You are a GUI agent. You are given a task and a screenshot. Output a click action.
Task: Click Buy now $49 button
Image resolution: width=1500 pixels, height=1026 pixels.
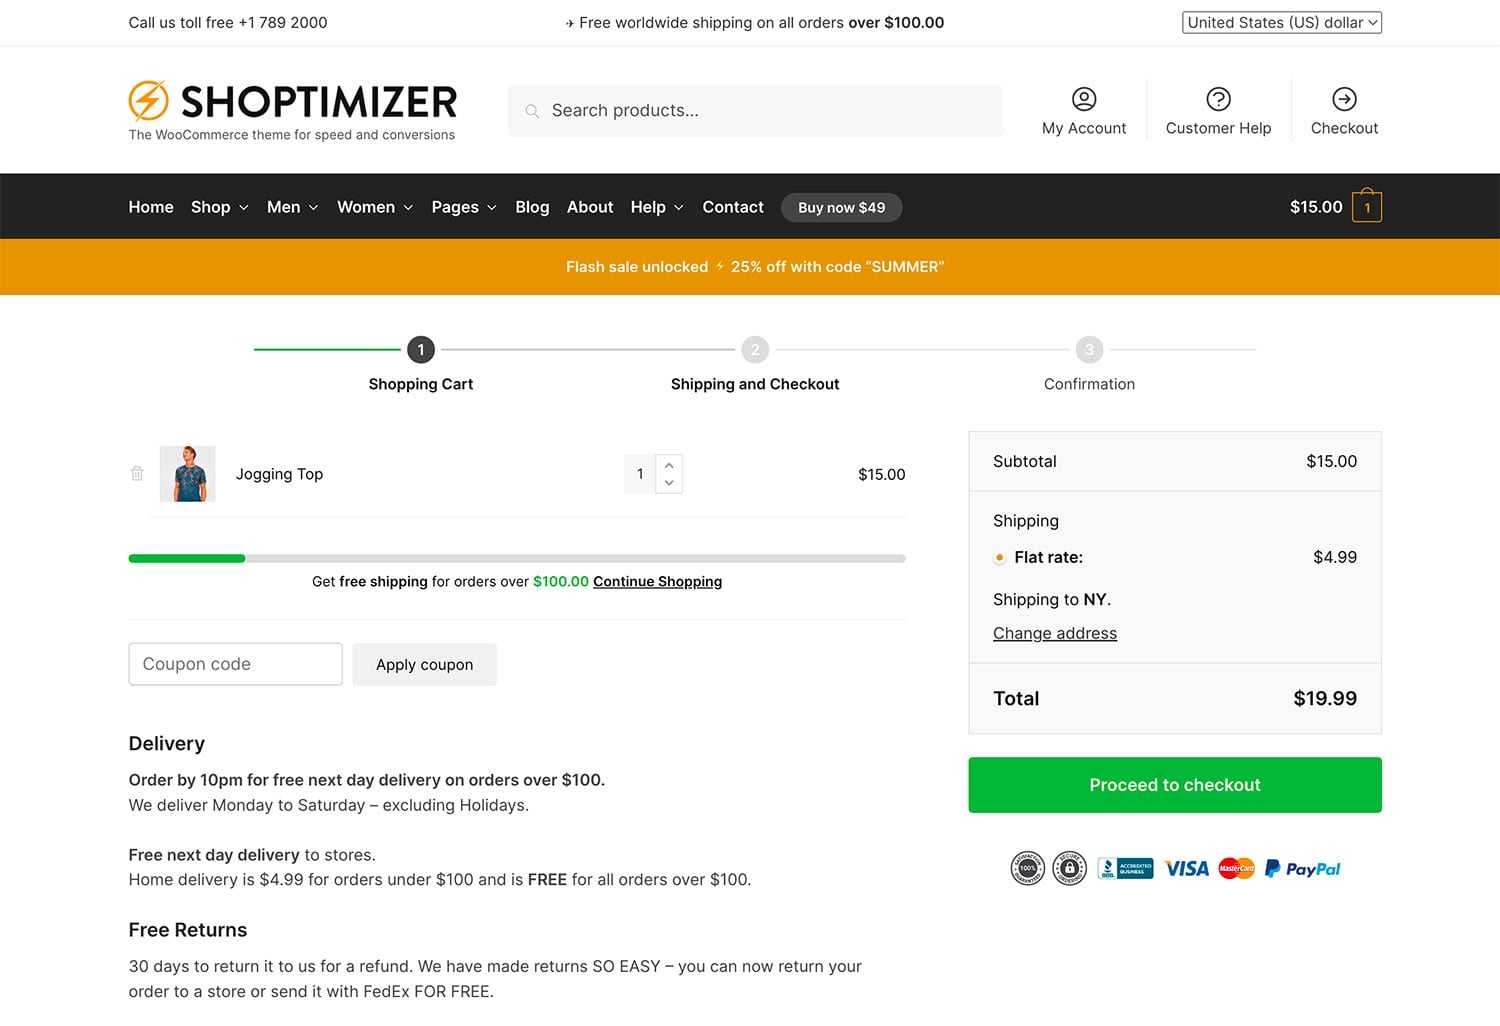841,207
